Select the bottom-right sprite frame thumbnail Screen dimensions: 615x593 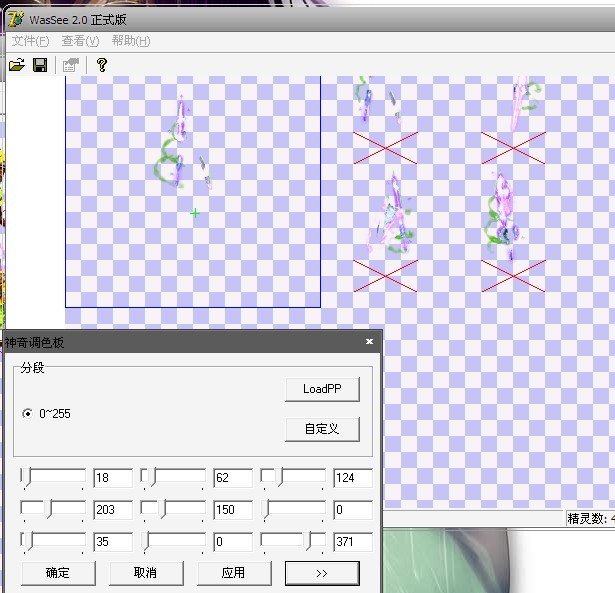[x=513, y=229]
